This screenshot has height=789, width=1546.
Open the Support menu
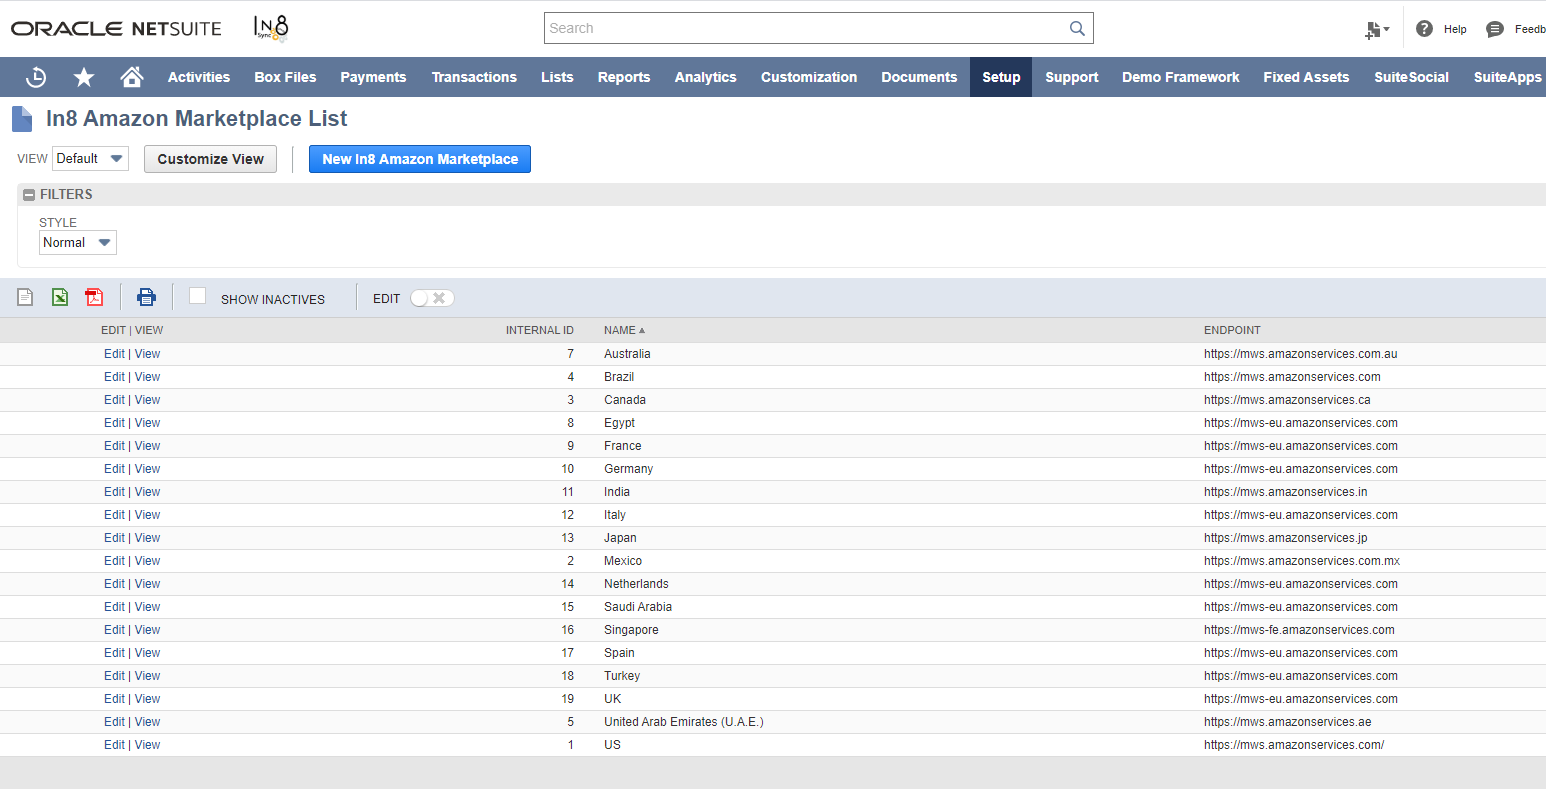1072,77
